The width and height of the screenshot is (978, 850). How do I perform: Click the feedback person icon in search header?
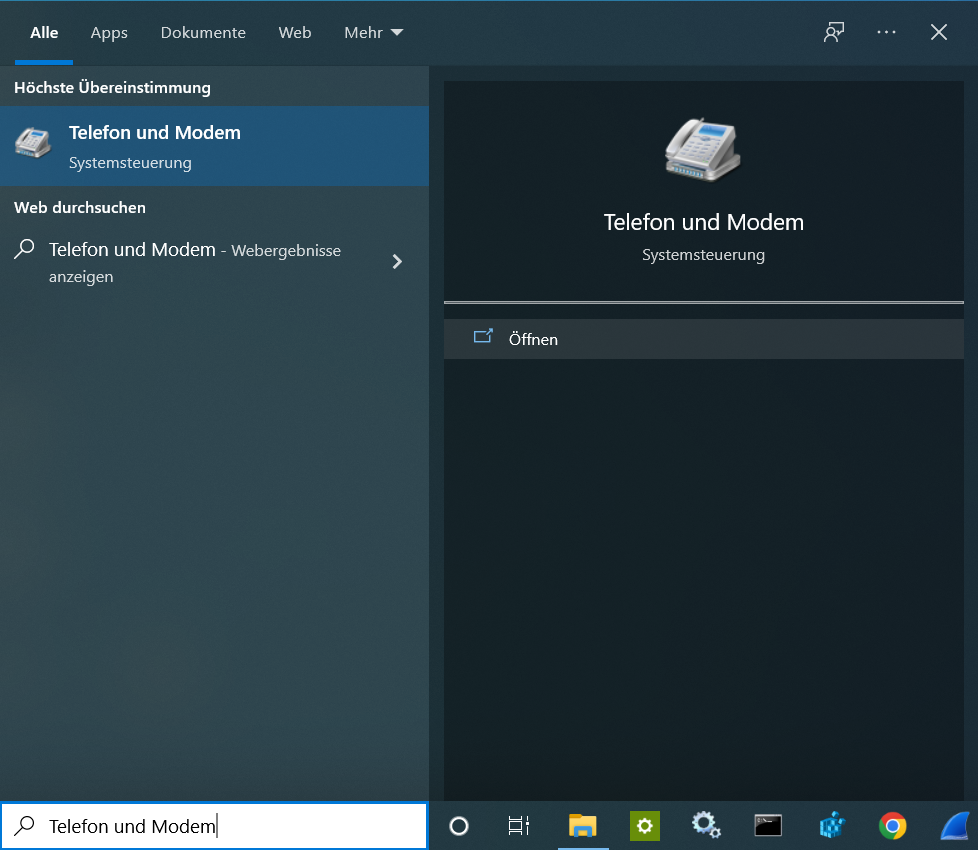point(833,32)
